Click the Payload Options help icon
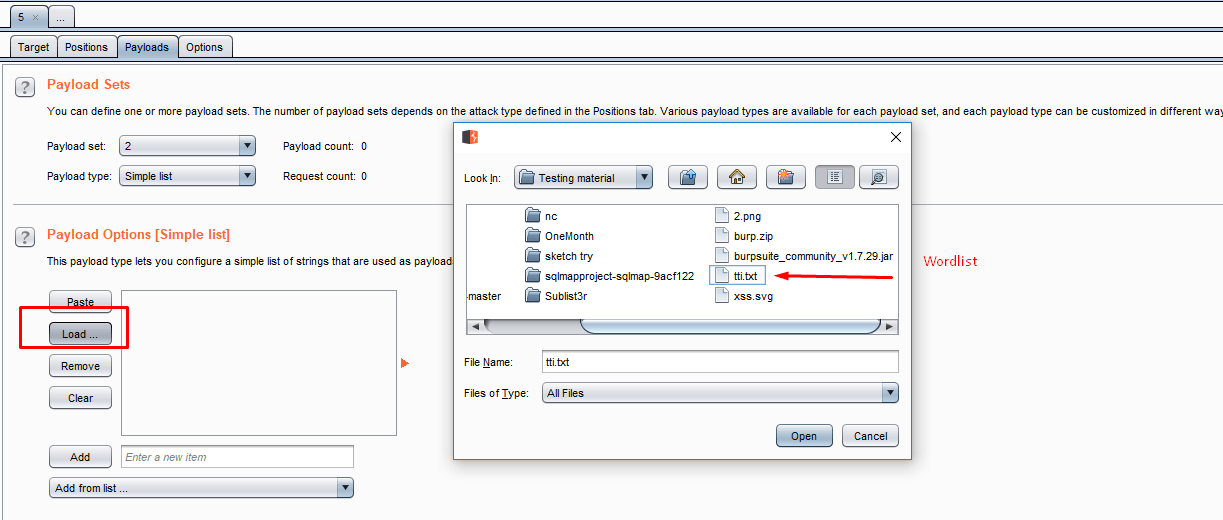Image resolution: width=1223 pixels, height=520 pixels. 25,237
